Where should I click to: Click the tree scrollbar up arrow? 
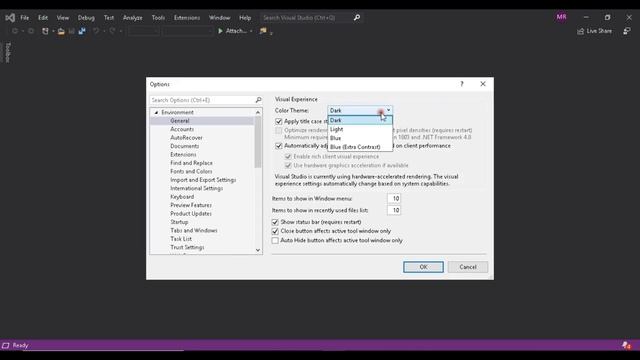pyautogui.click(x=258, y=112)
